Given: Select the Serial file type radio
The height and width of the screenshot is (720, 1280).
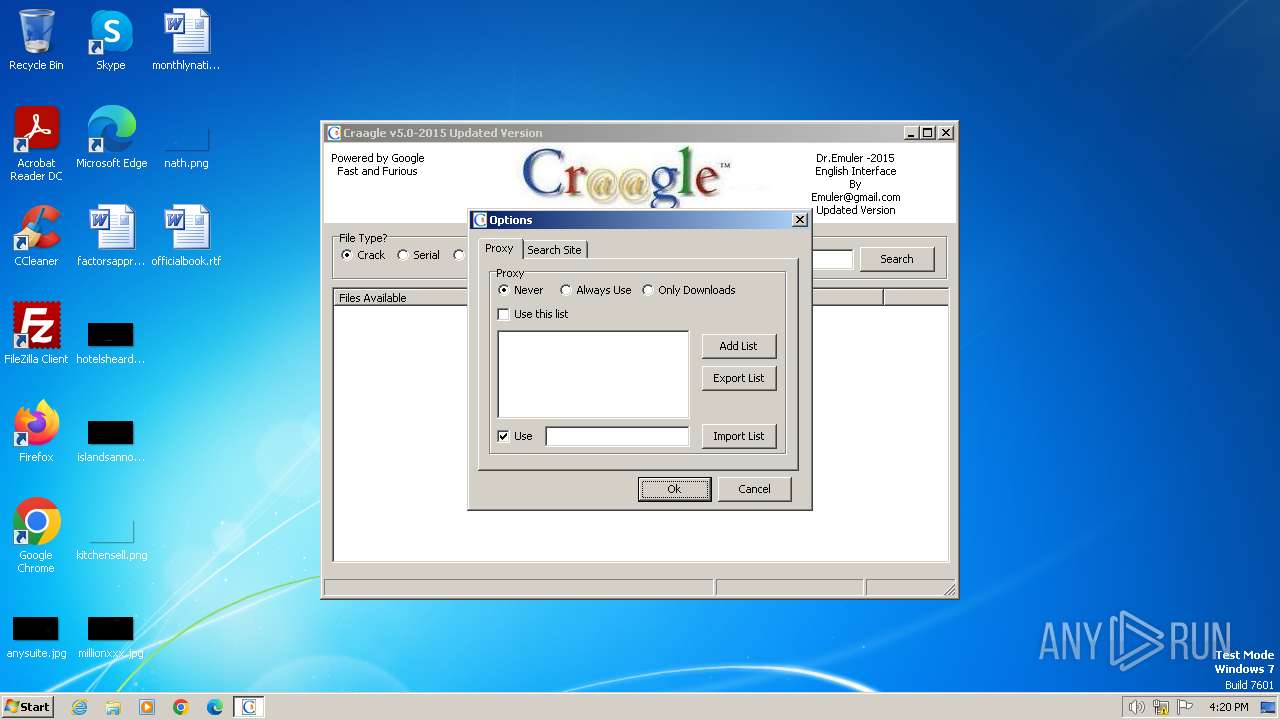Looking at the screenshot, I should click(403, 255).
